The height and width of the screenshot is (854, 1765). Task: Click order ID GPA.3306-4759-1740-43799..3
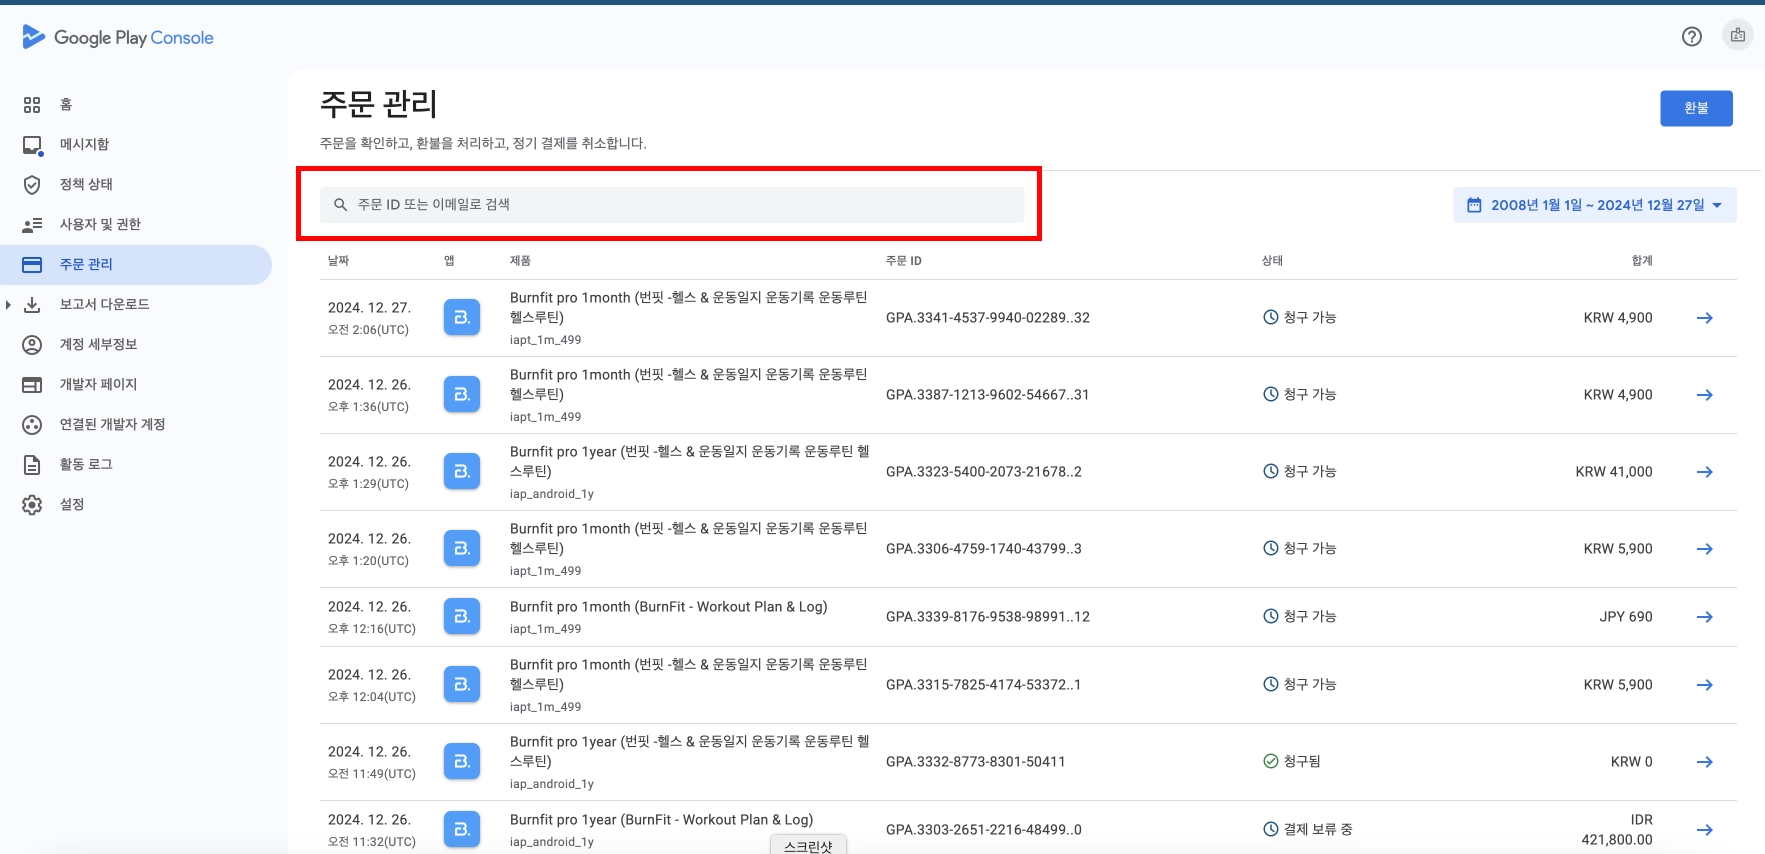984,549
